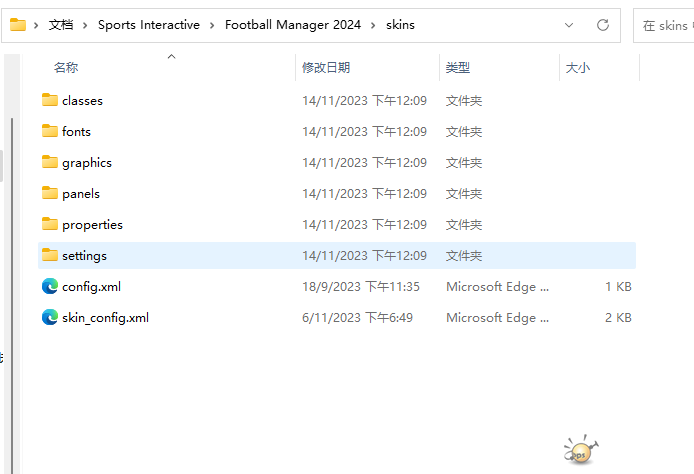Screen dimensions: 694x474
Task: Click the properties folder icon
Action: point(50,224)
